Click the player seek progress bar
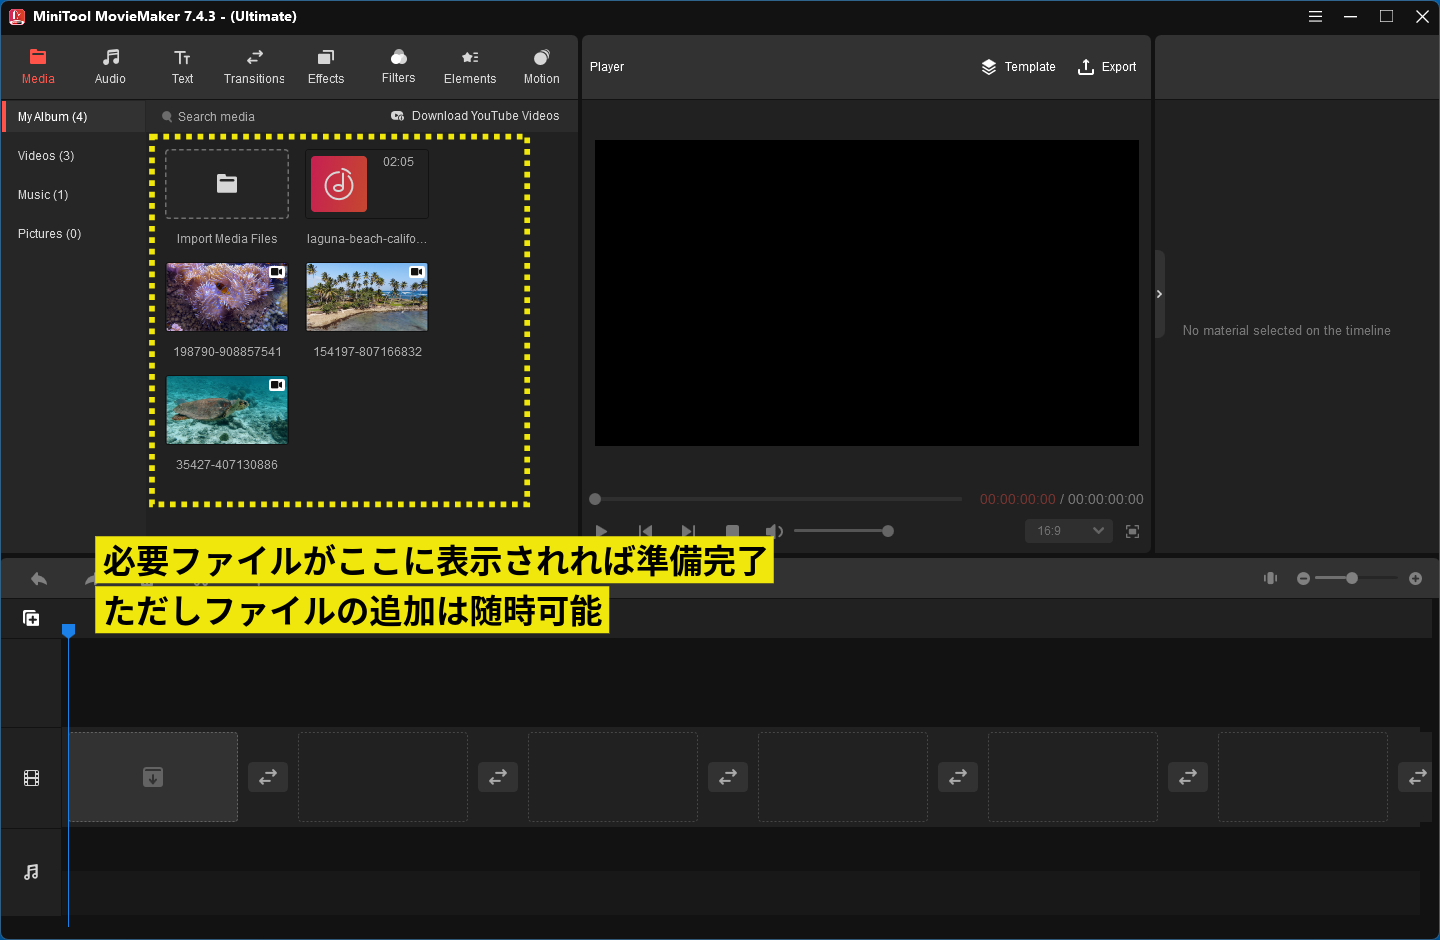Image resolution: width=1440 pixels, height=940 pixels. 776,499
